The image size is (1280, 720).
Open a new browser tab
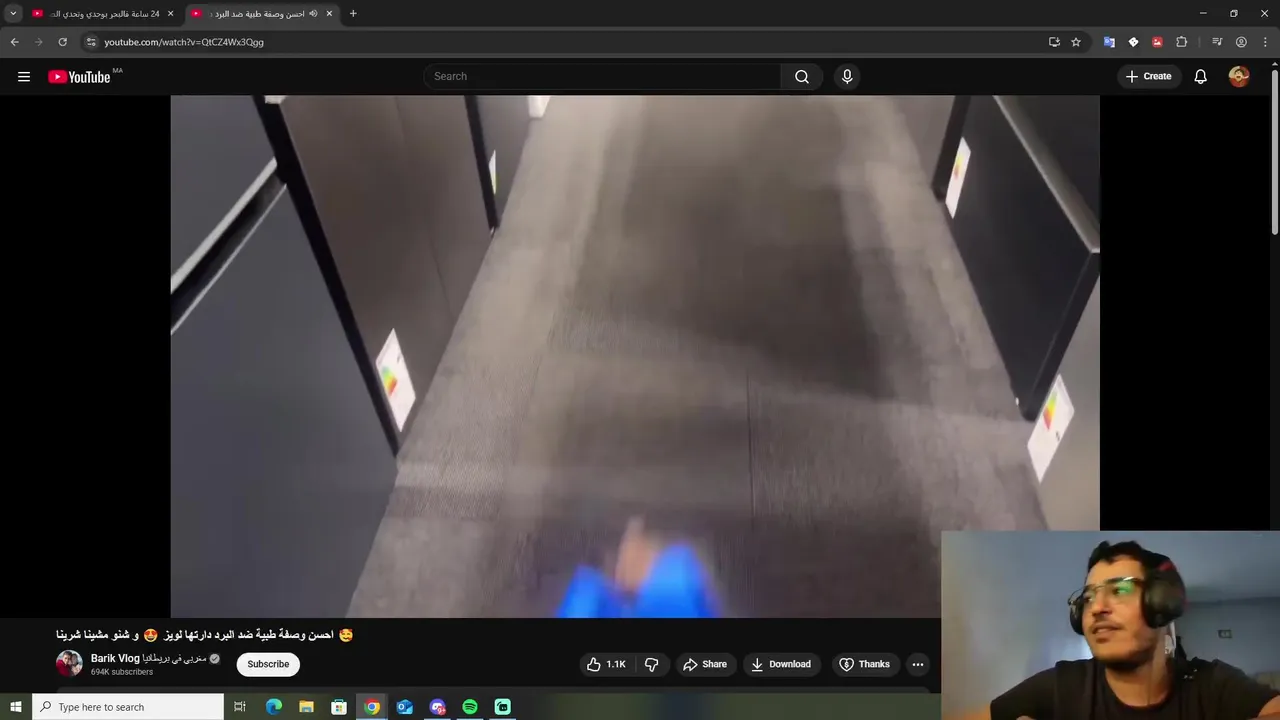pos(353,14)
